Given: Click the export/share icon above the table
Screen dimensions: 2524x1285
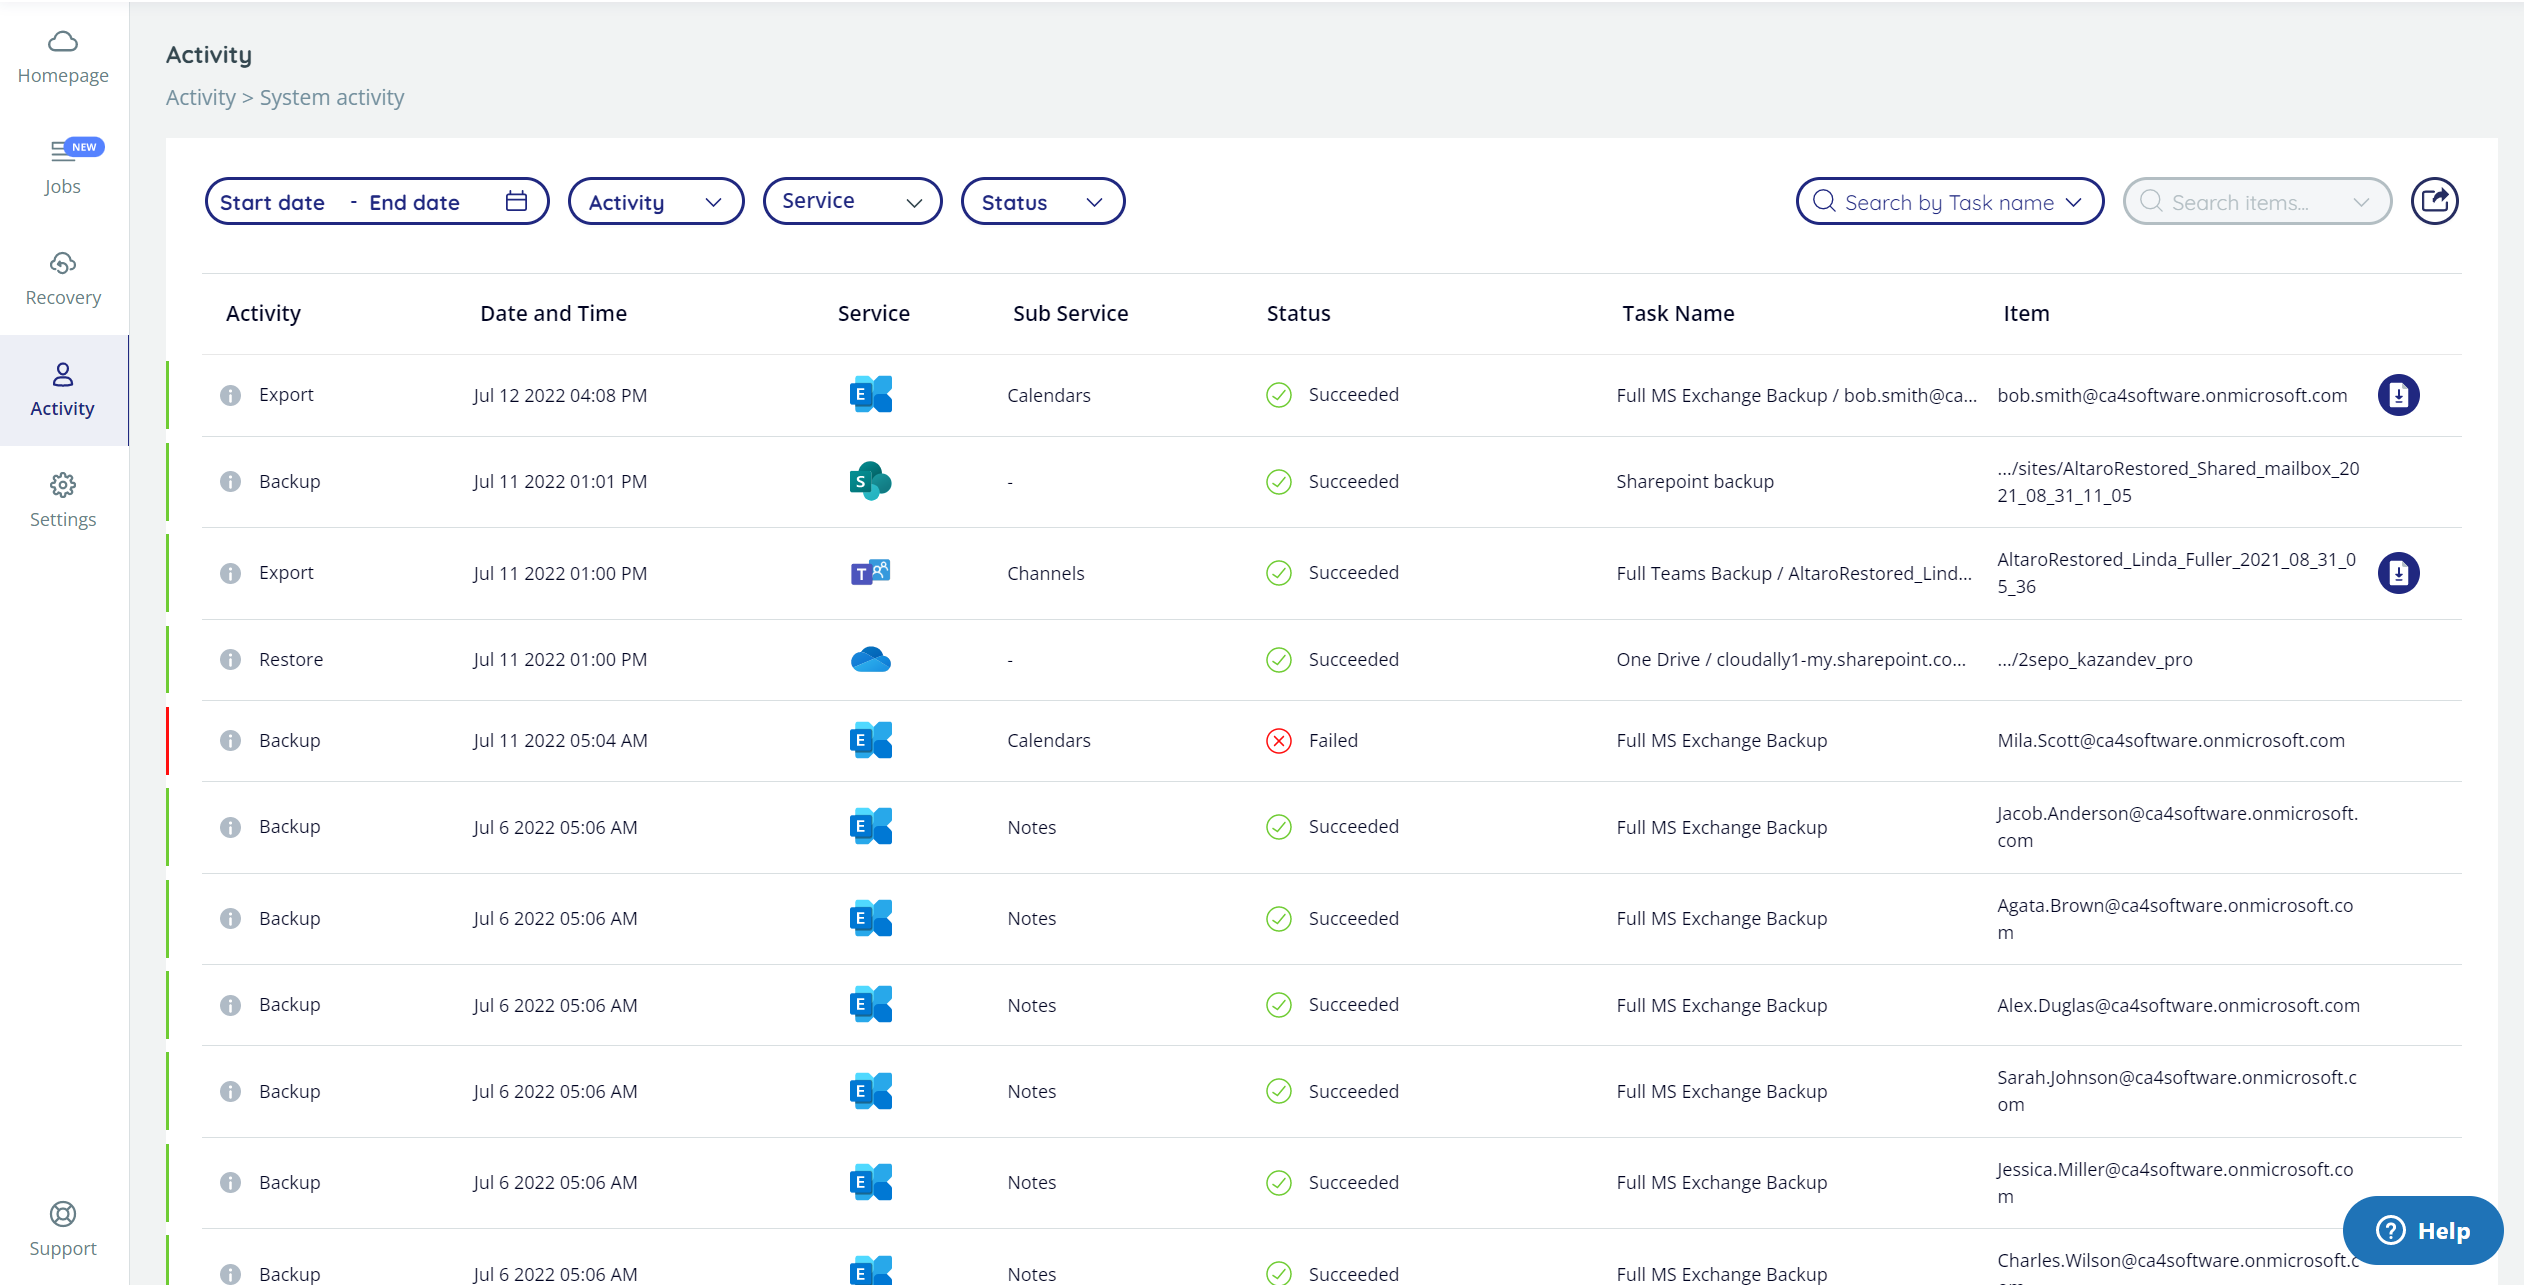Looking at the screenshot, I should coord(2435,201).
